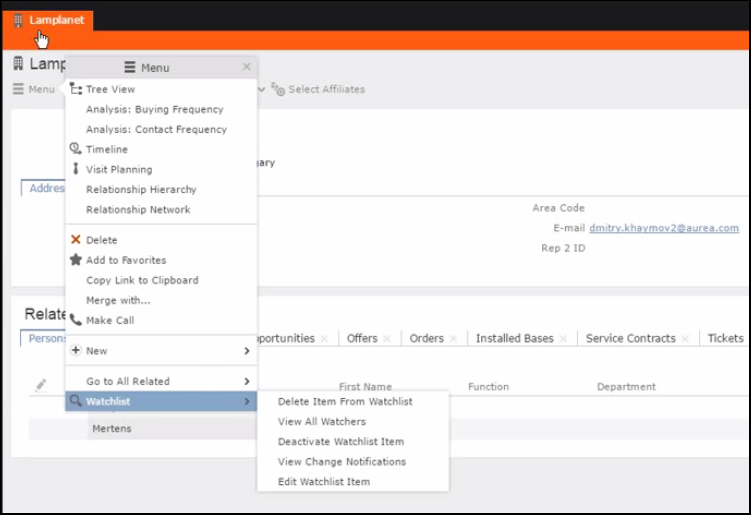The height and width of the screenshot is (515, 751).
Task: Close the Offers tab
Action: coord(387,339)
